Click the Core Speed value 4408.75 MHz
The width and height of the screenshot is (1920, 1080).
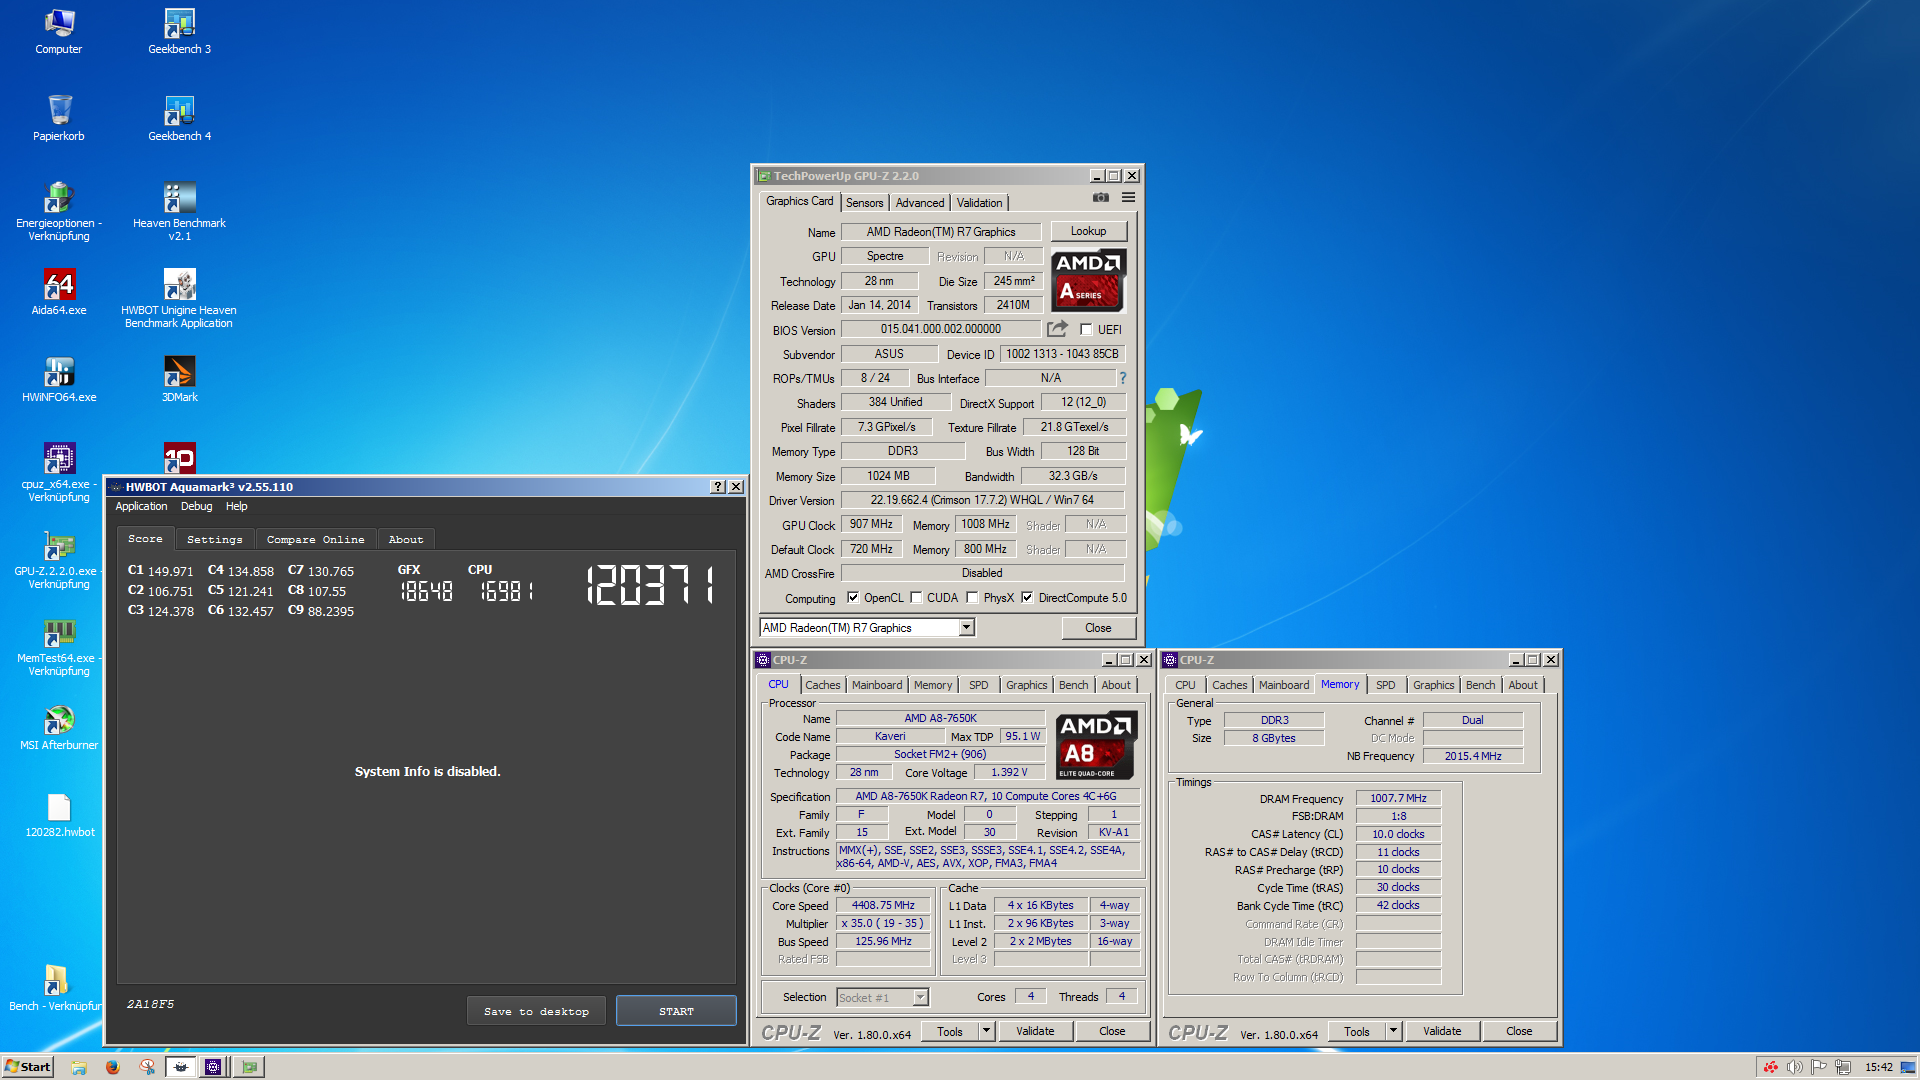pos(883,905)
